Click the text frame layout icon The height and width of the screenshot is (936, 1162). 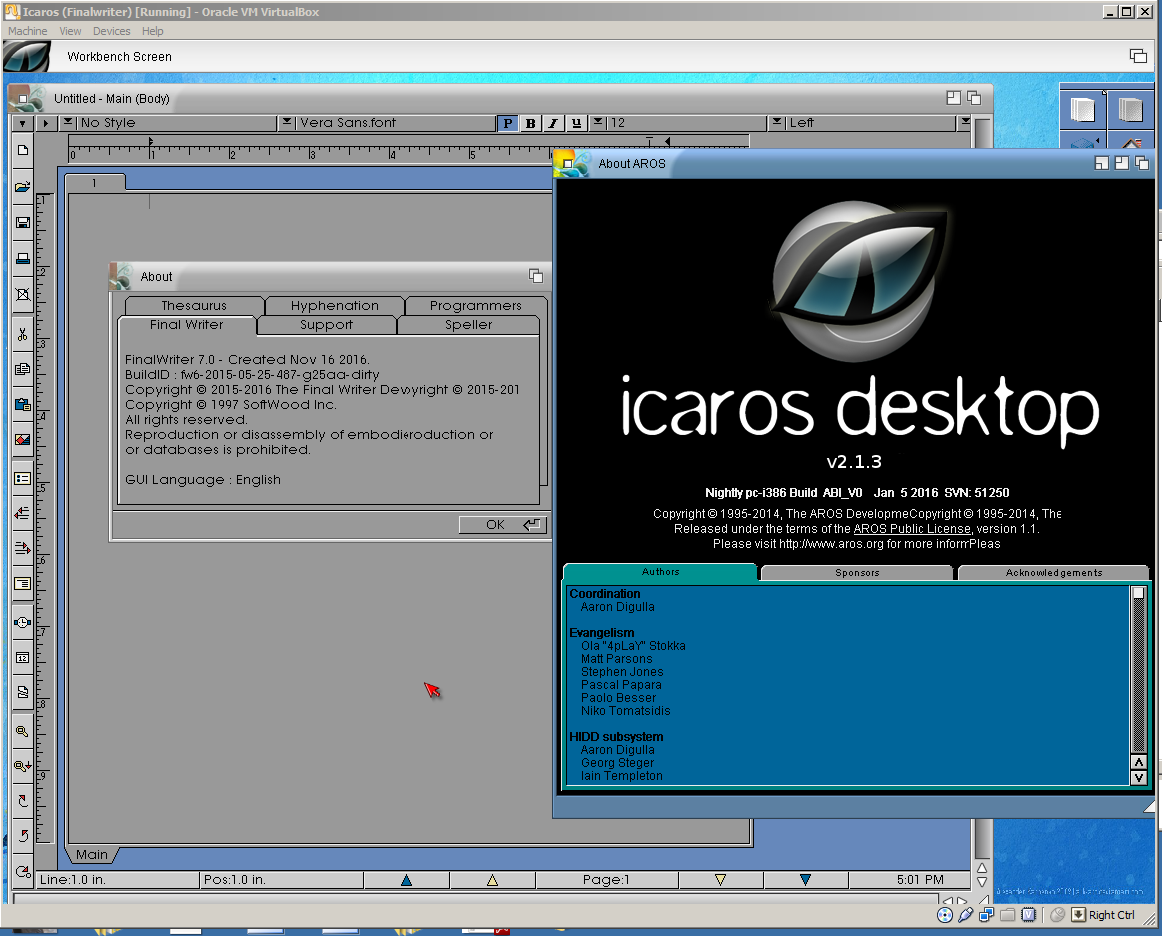click(23, 584)
